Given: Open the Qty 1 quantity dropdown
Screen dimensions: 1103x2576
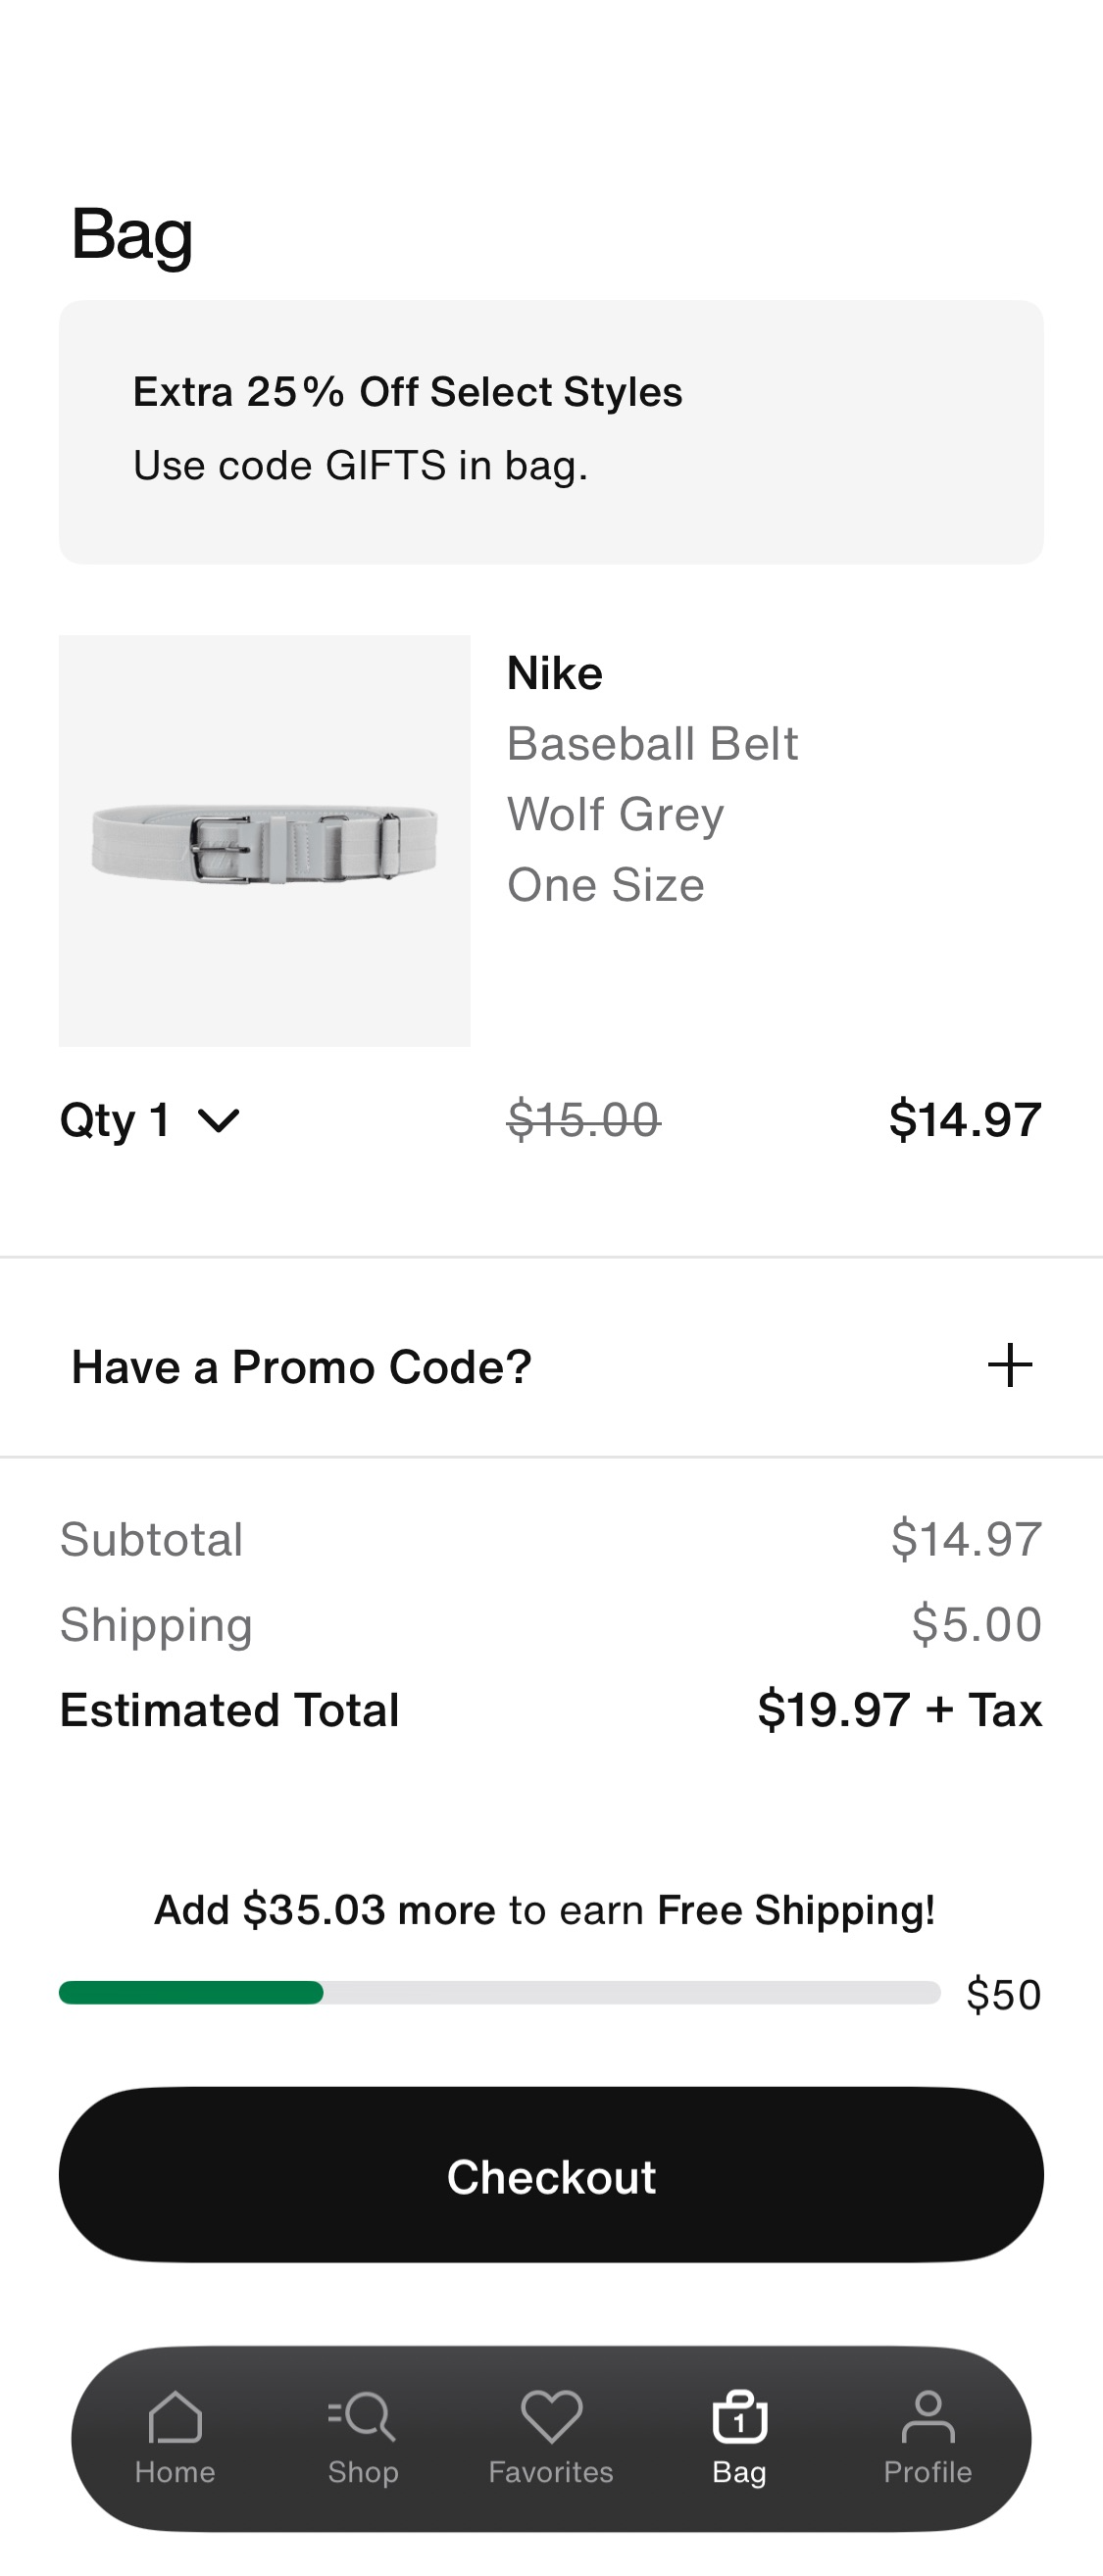Looking at the screenshot, I should pyautogui.click(x=150, y=1120).
